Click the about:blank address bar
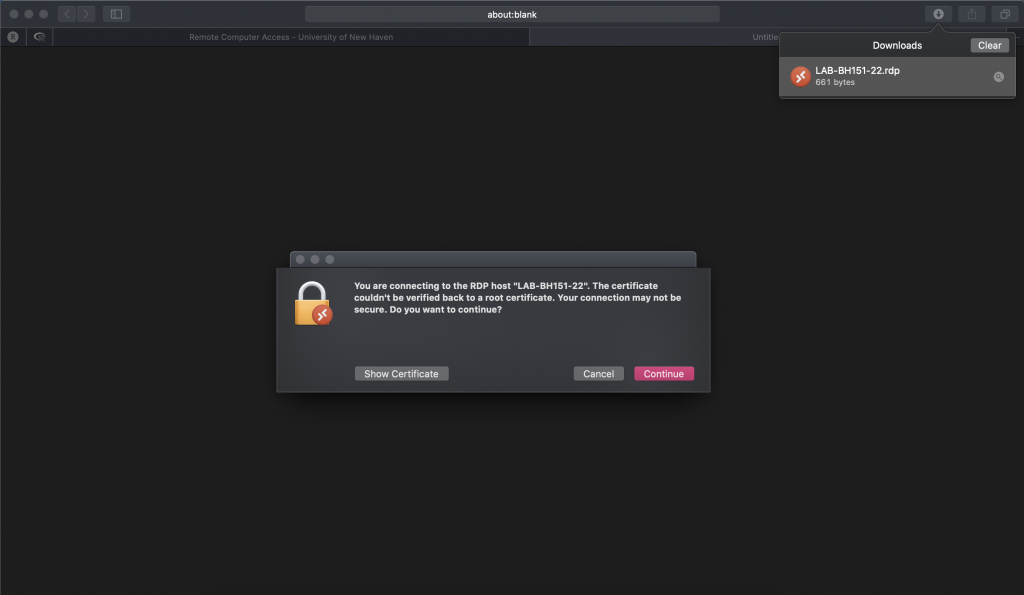Image resolution: width=1024 pixels, height=595 pixels. (x=512, y=14)
